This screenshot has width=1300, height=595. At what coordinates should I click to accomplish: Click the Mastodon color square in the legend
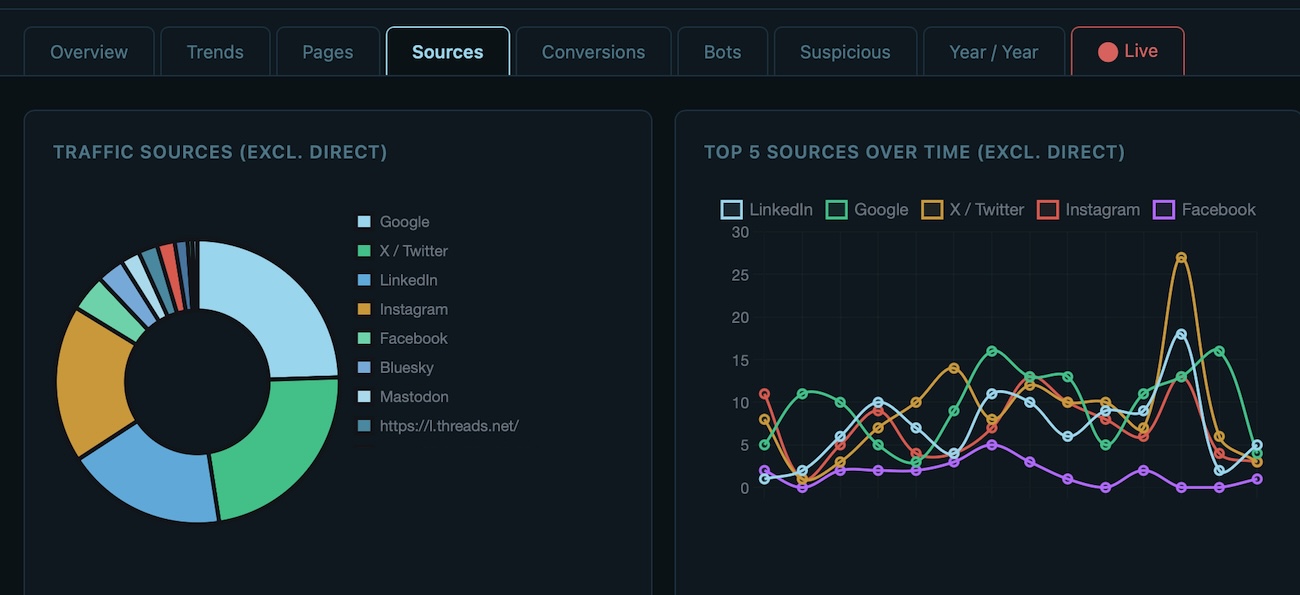coord(362,396)
